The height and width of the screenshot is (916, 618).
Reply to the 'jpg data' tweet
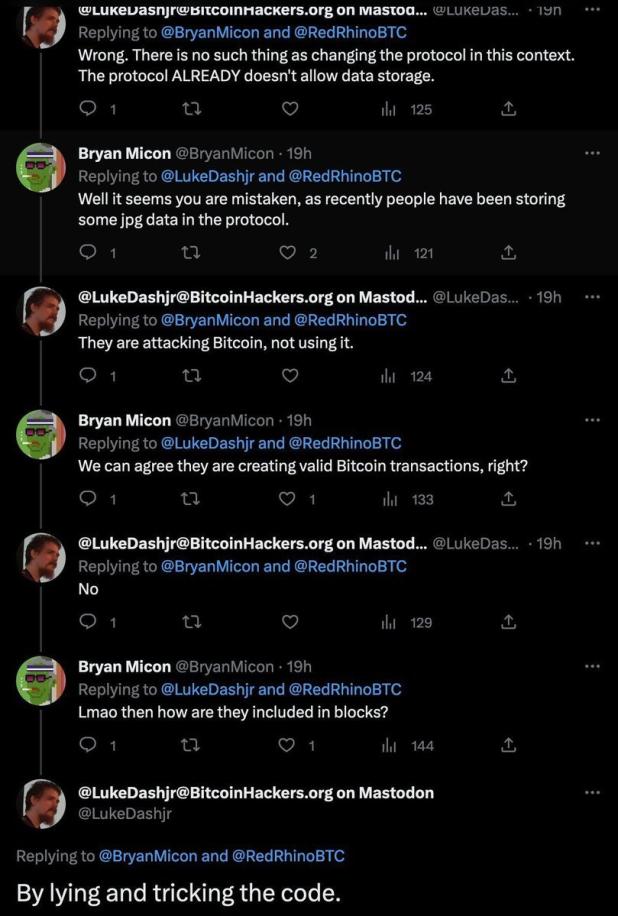(88, 253)
